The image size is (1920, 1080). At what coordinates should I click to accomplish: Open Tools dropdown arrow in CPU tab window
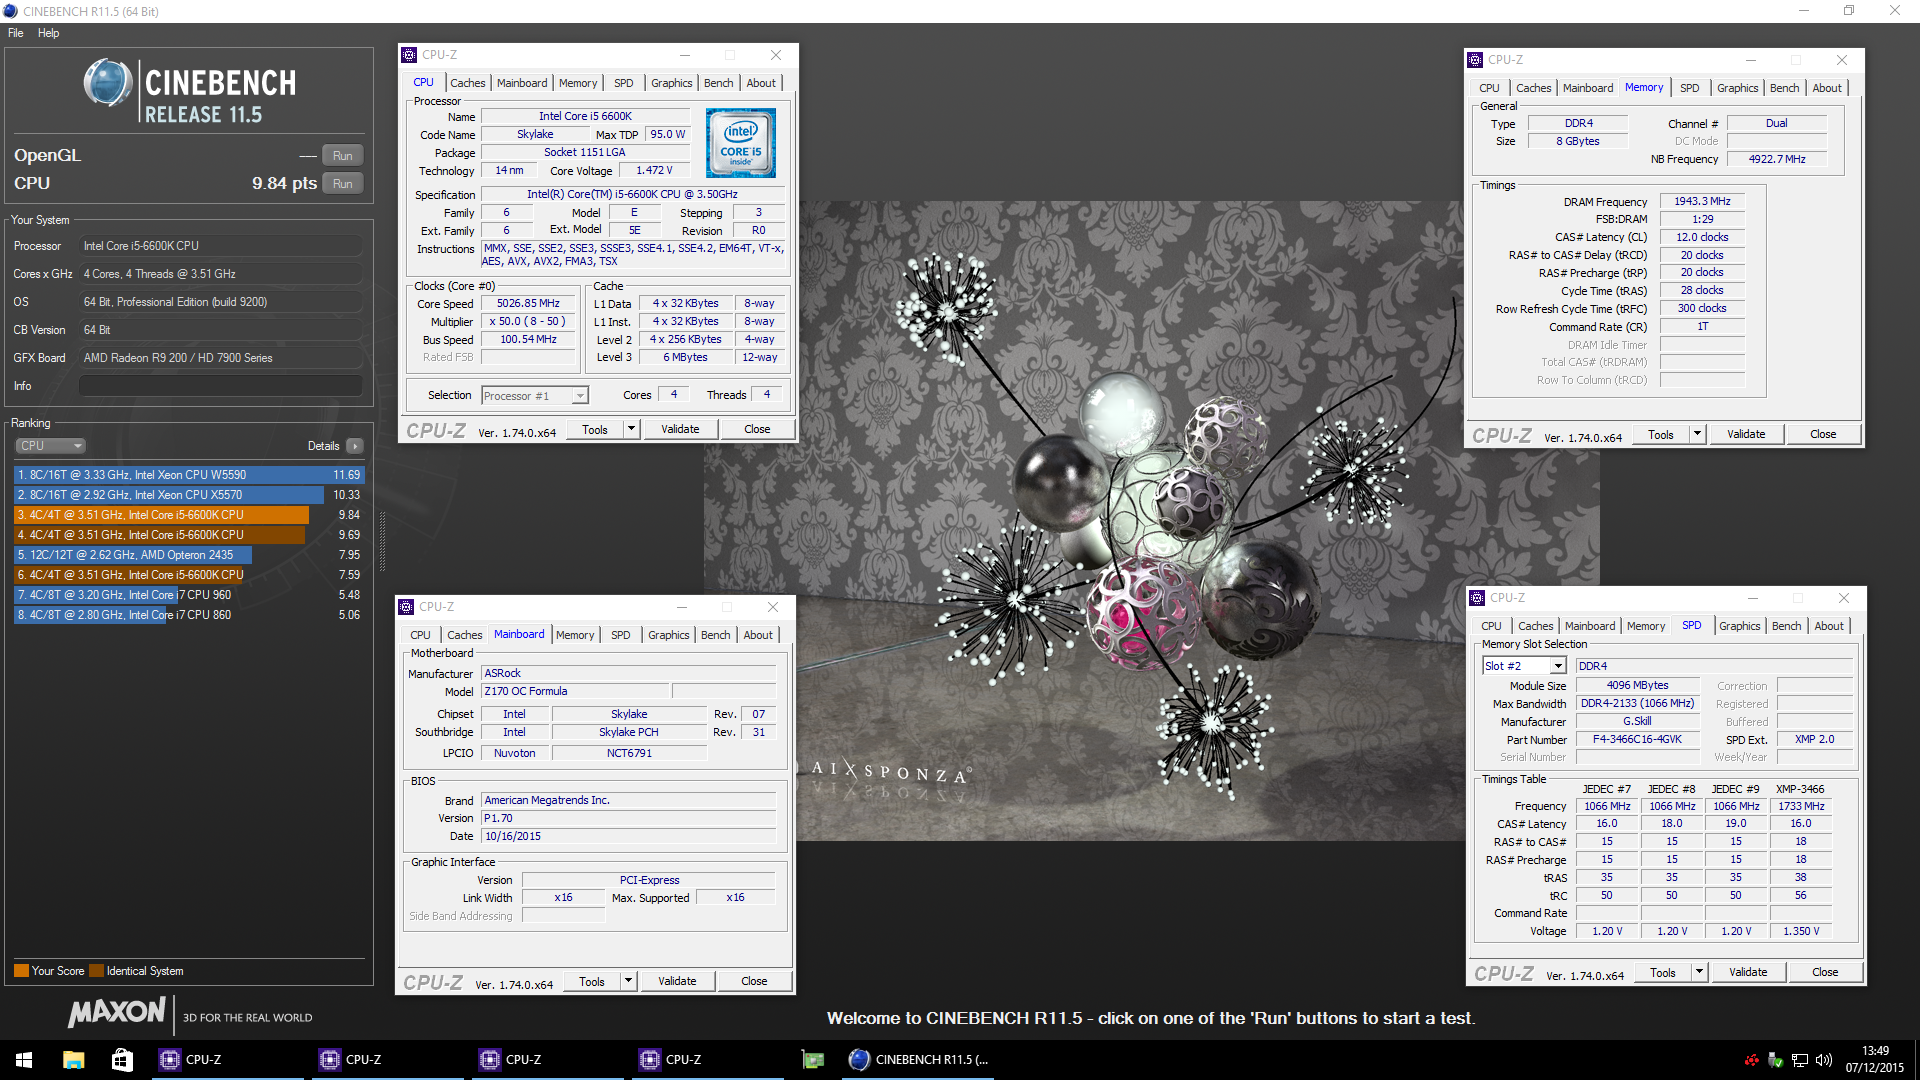tap(631, 429)
